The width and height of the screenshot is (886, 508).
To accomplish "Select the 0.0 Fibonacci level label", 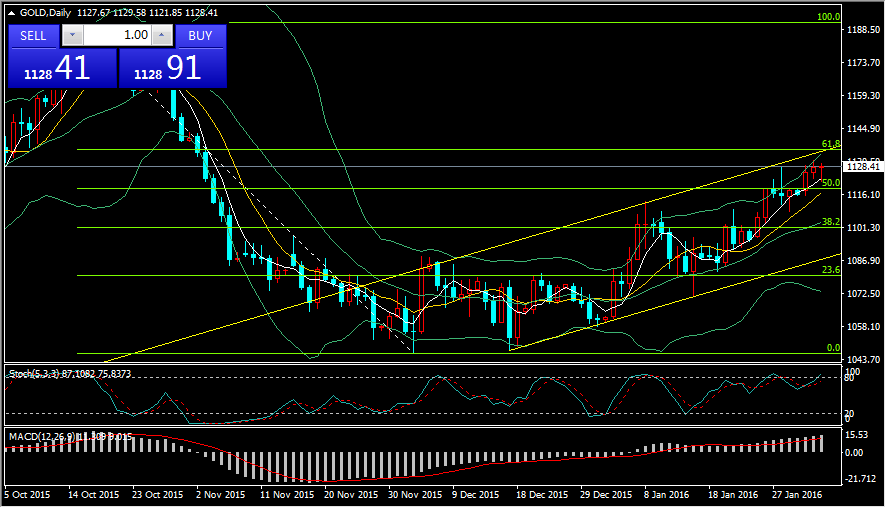I will click(x=831, y=347).
